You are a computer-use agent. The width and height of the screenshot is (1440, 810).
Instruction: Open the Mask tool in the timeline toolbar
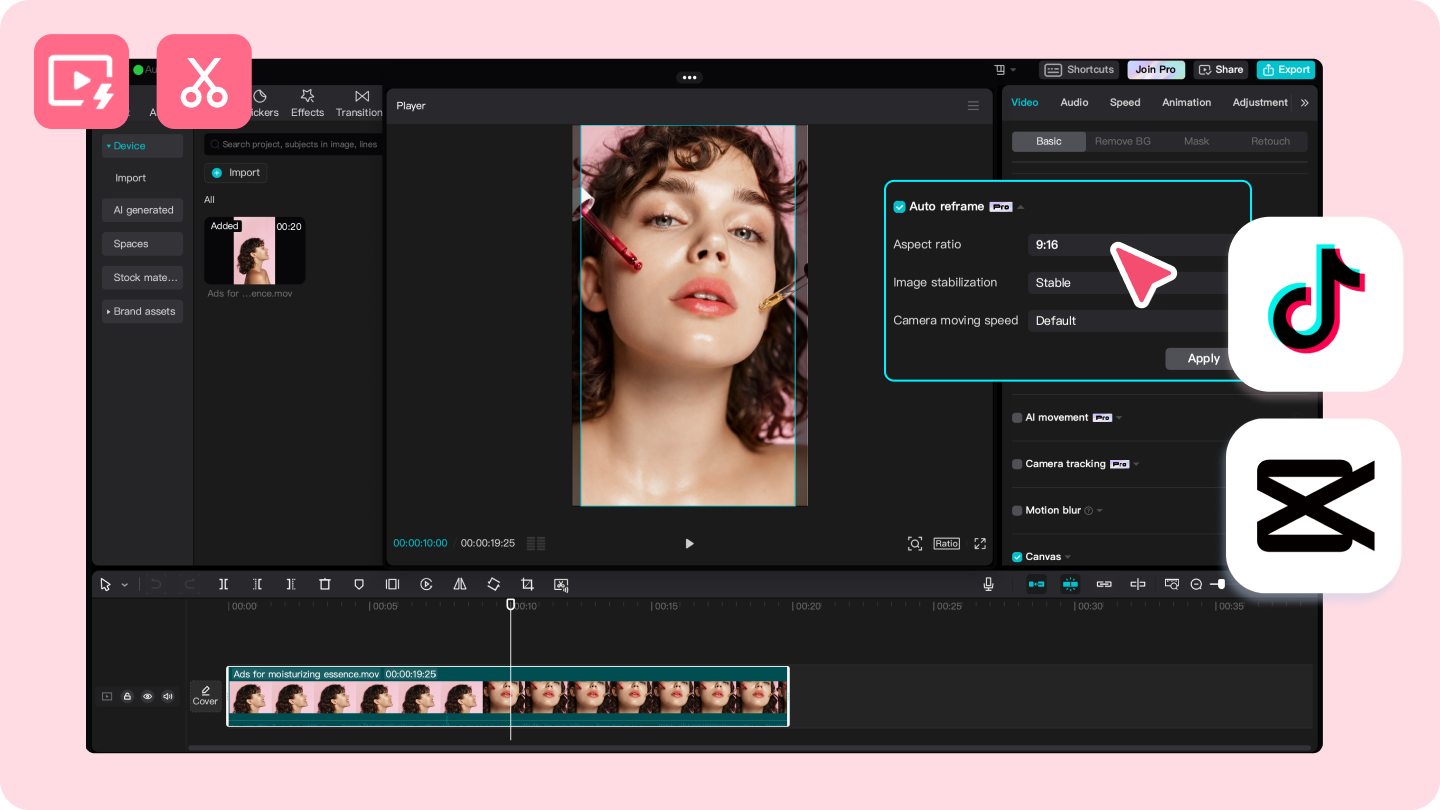(x=359, y=584)
